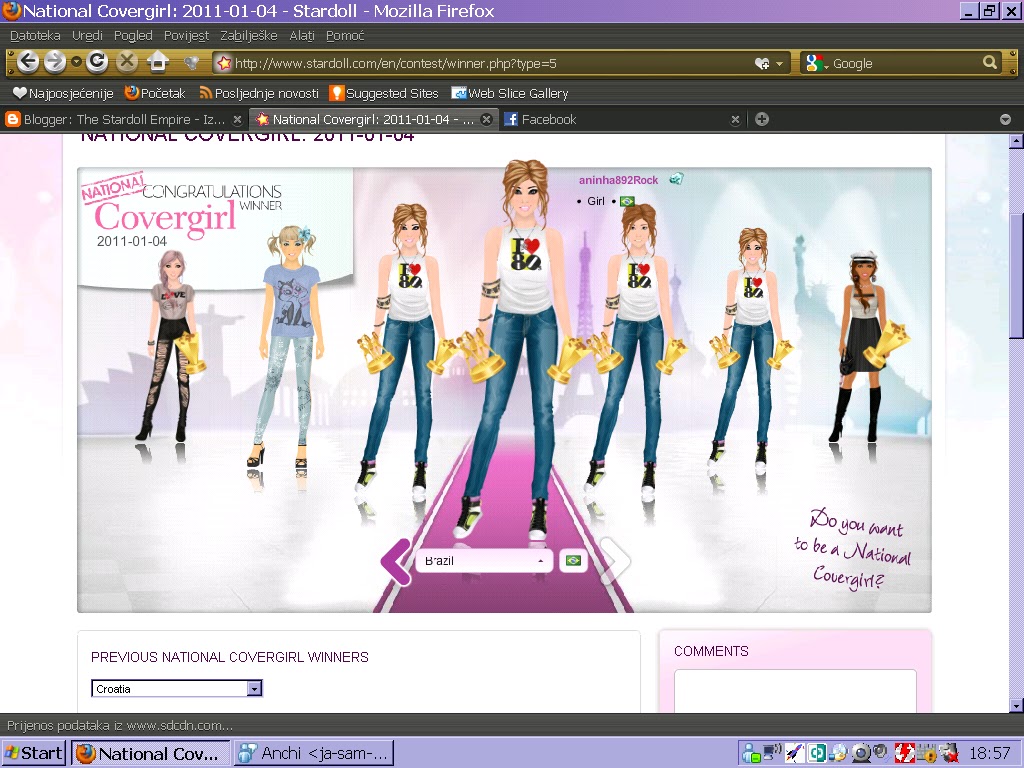Open the Windows Start menu
The height and width of the screenshot is (768, 1024).
click(x=34, y=753)
